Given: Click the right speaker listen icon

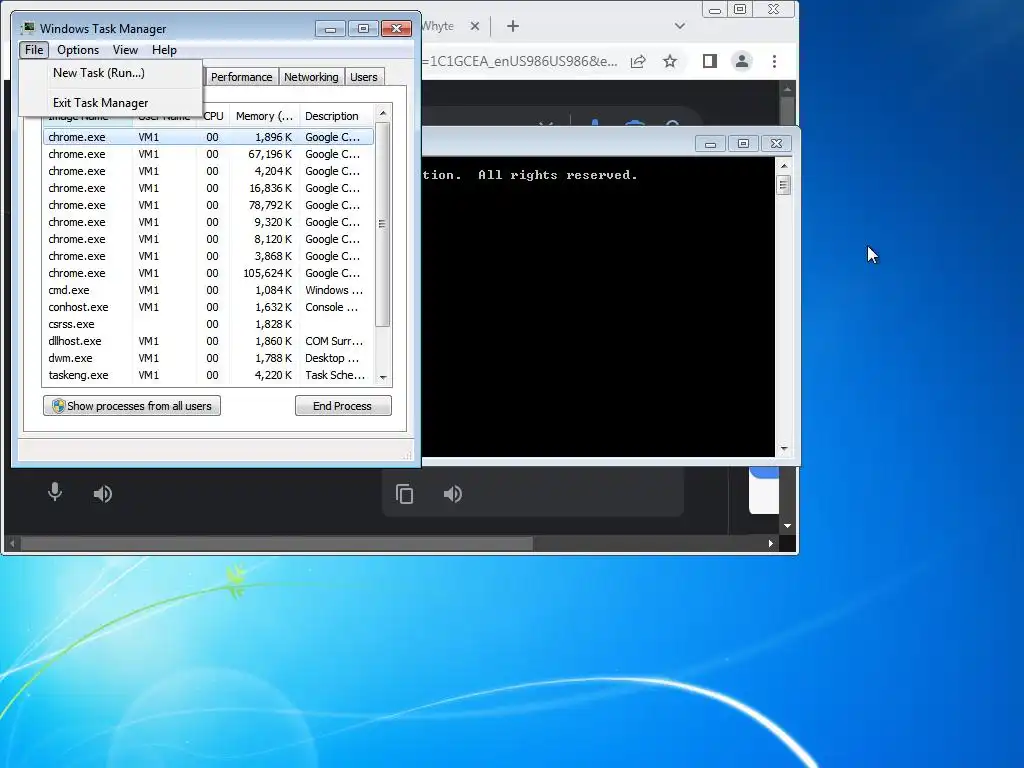Looking at the screenshot, I should [453, 494].
